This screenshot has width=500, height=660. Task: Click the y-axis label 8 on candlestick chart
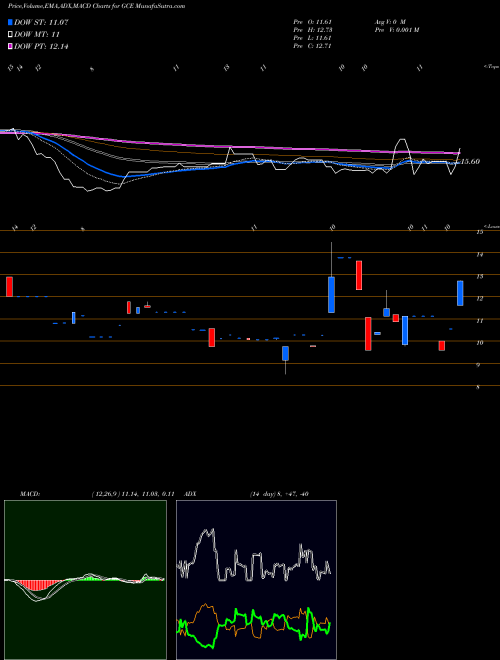tap(478, 387)
